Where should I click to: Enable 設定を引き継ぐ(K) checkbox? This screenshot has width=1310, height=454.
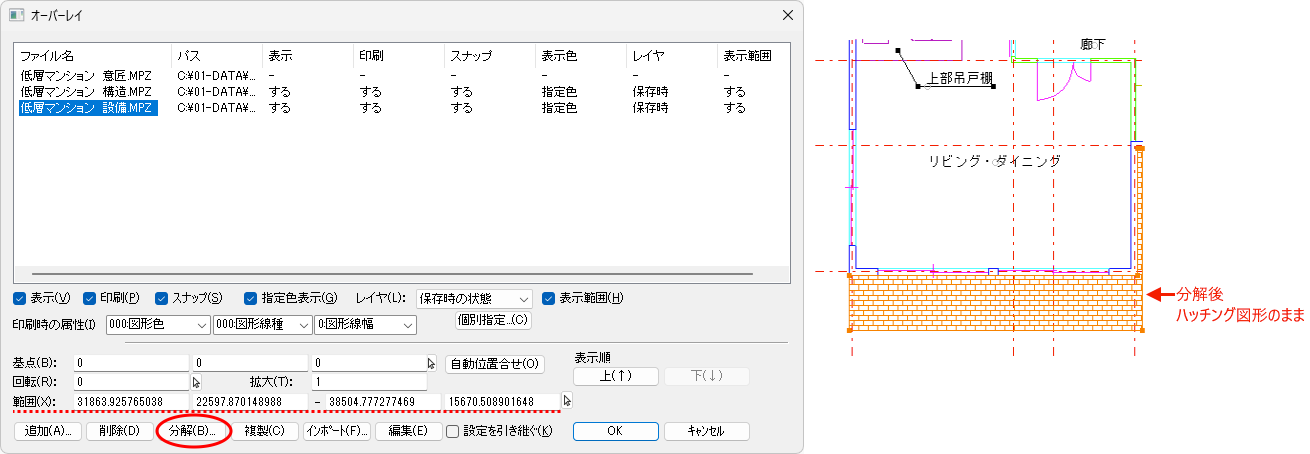tap(452, 432)
